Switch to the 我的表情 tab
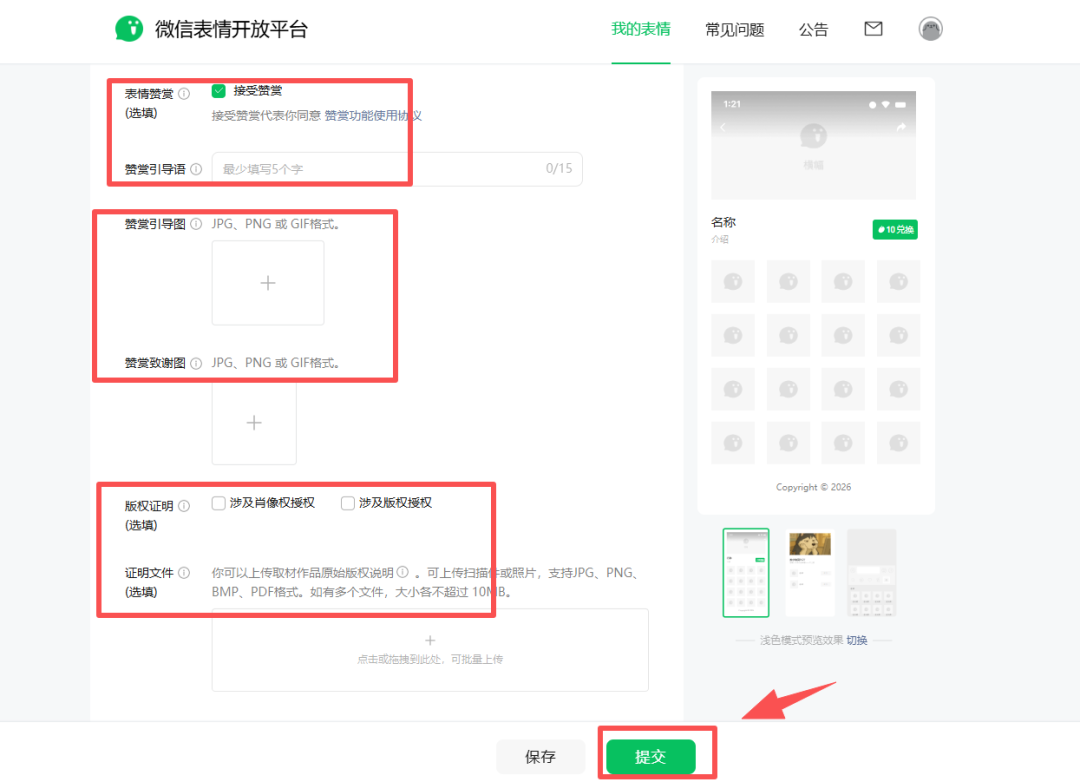Viewport: 1080px width, 782px height. coord(641,30)
